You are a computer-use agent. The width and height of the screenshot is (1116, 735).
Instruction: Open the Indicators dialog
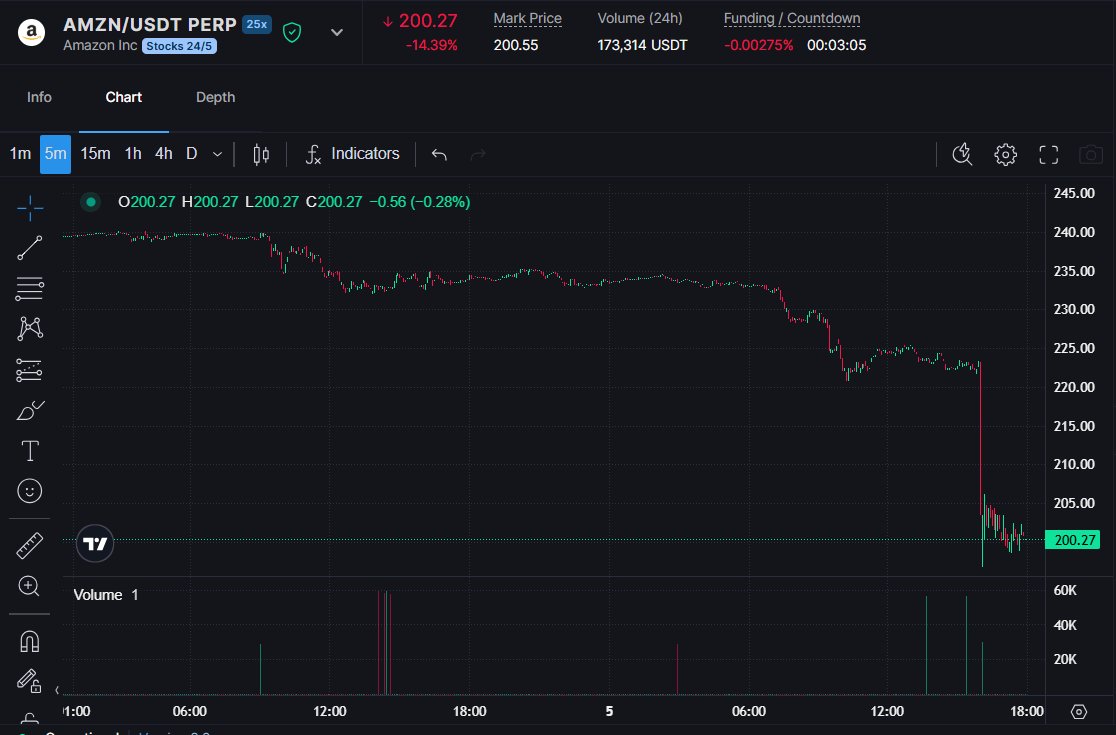point(353,154)
